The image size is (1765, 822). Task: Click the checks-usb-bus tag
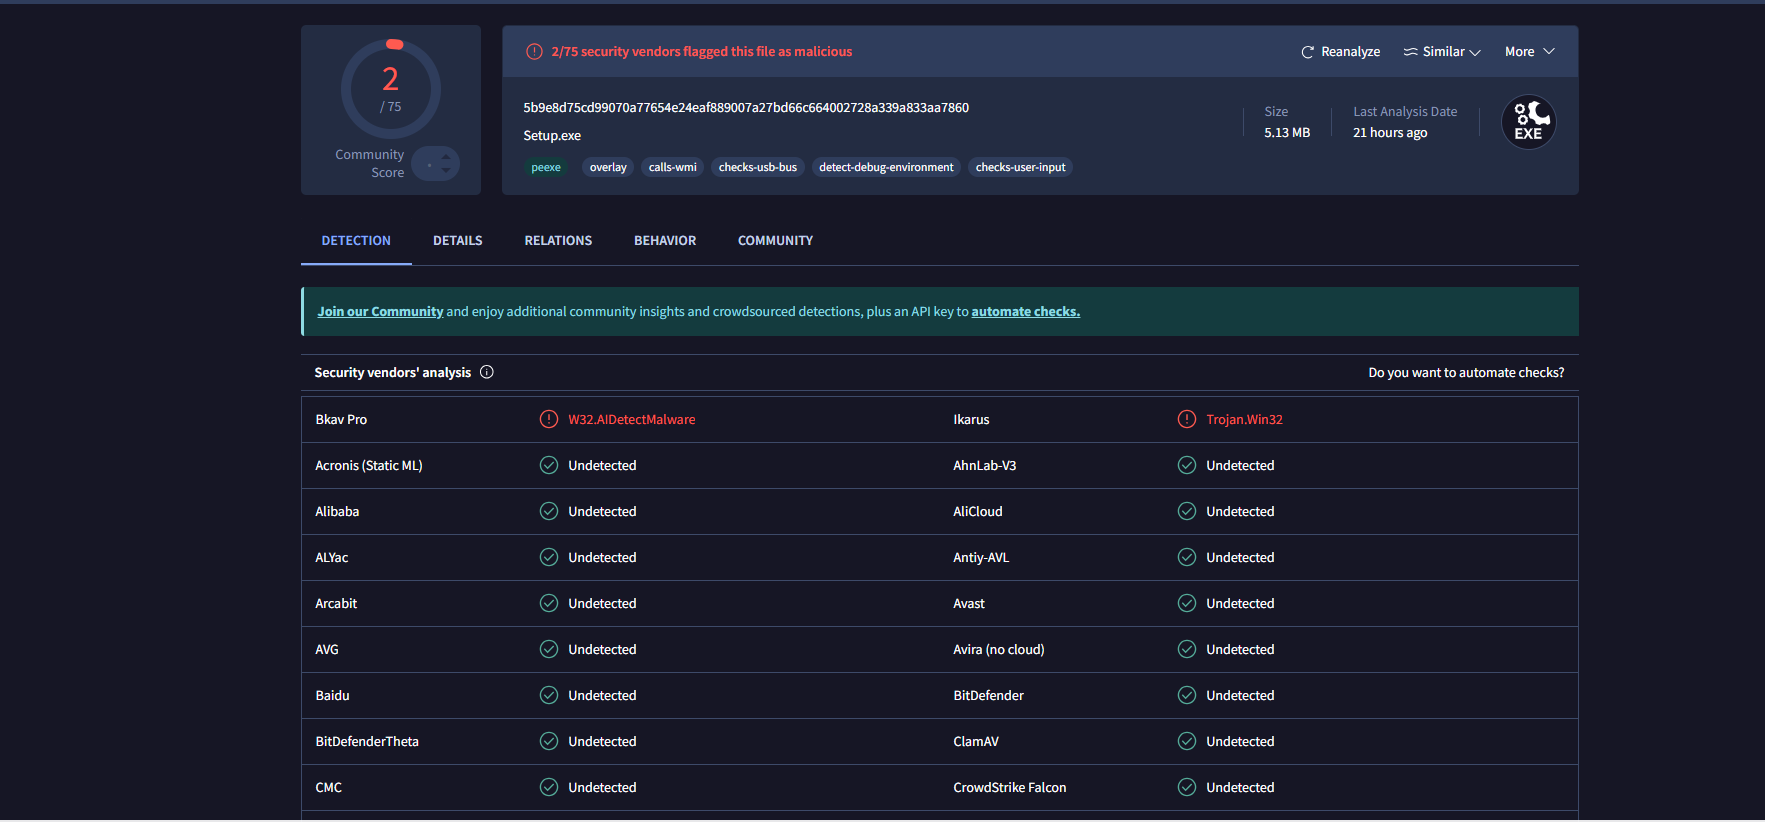pos(758,167)
